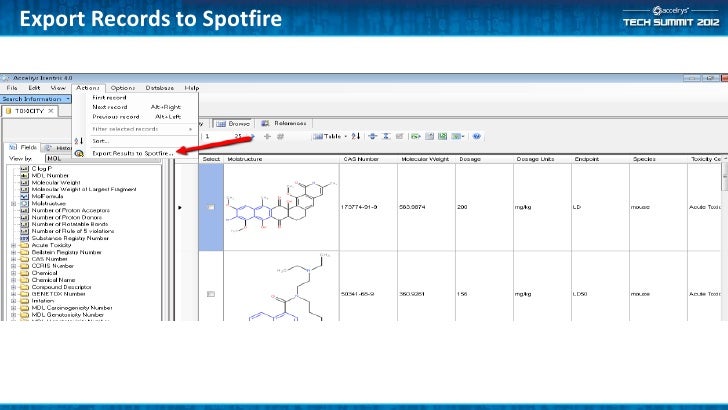Click the Species column header
This screenshot has width=728, height=410.
(658, 159)
